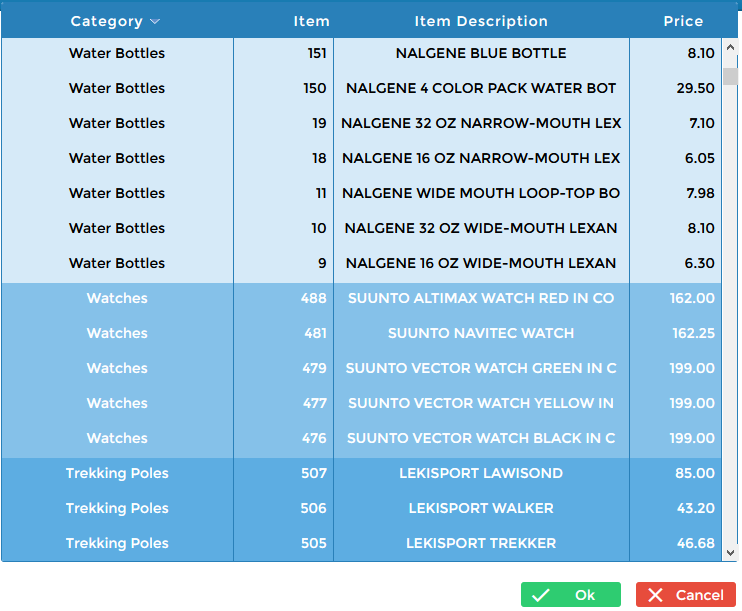Select LEKISPORT WALKER description
Viewport: 742px width, 611px height.
[x=481, y=508]
